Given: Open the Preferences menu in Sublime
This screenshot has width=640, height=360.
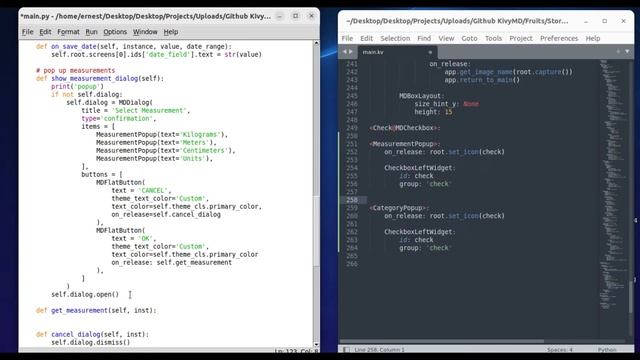Looking at the screenshot, I should (x=559, y=38).
